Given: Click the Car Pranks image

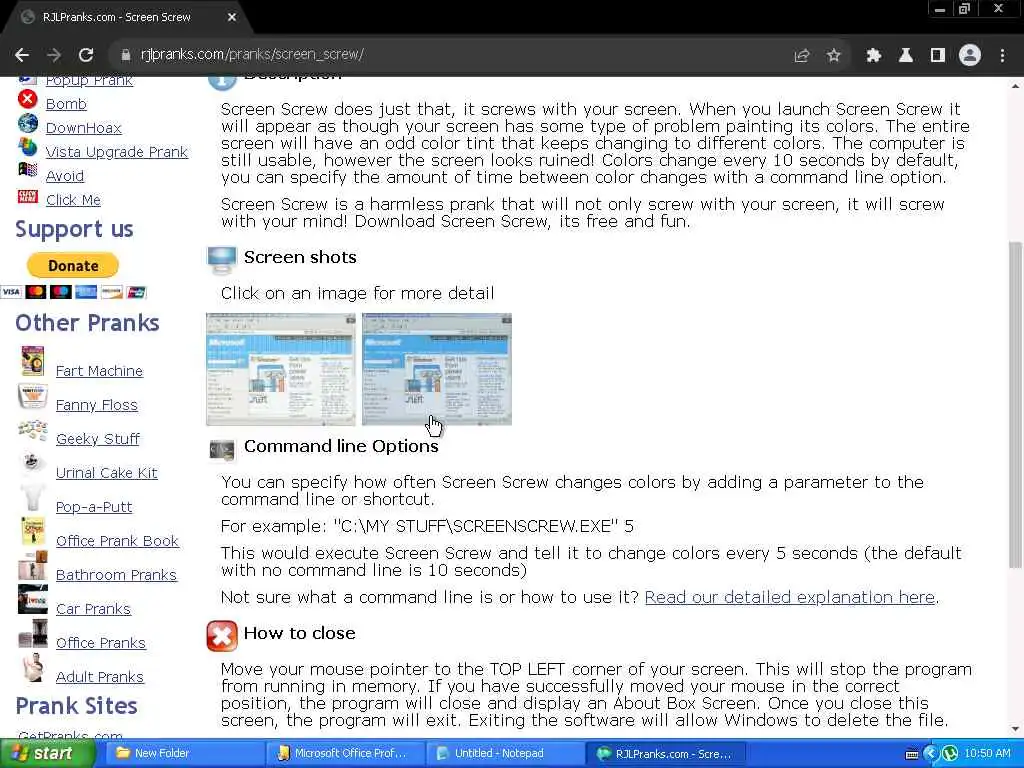Looking at the screenshot, I should tap(32, 600).
